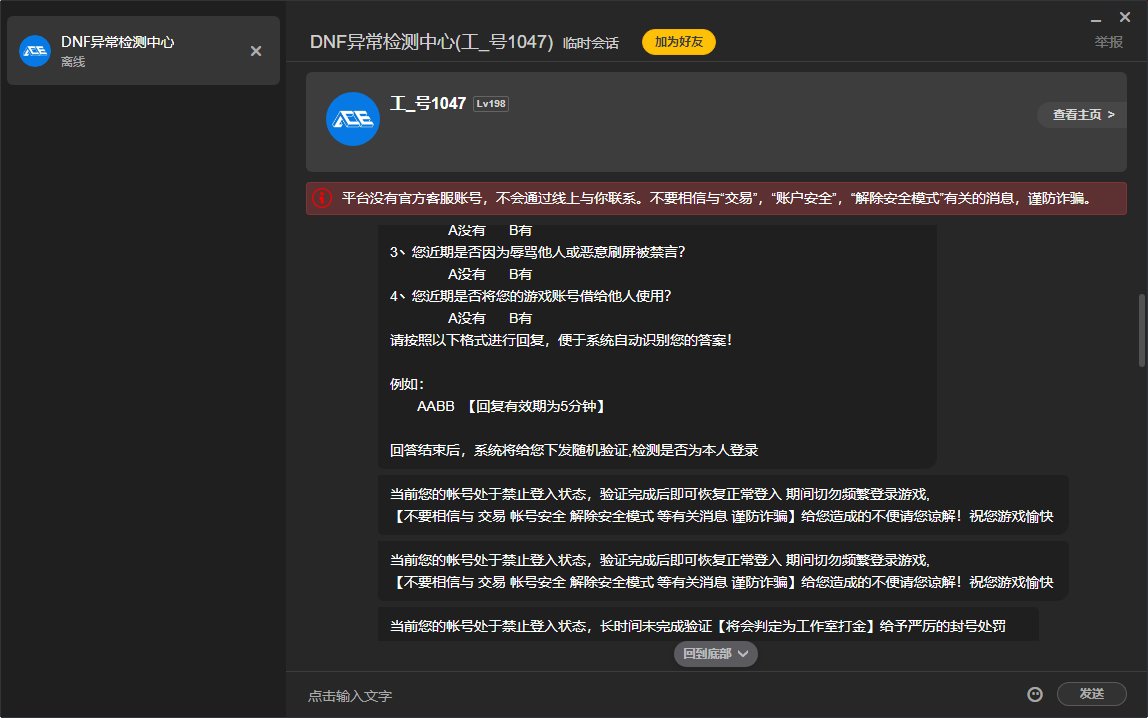Click question 3 about 辱骂他人 text
The width and height of the screenshot is (1148, 718).
537,252
